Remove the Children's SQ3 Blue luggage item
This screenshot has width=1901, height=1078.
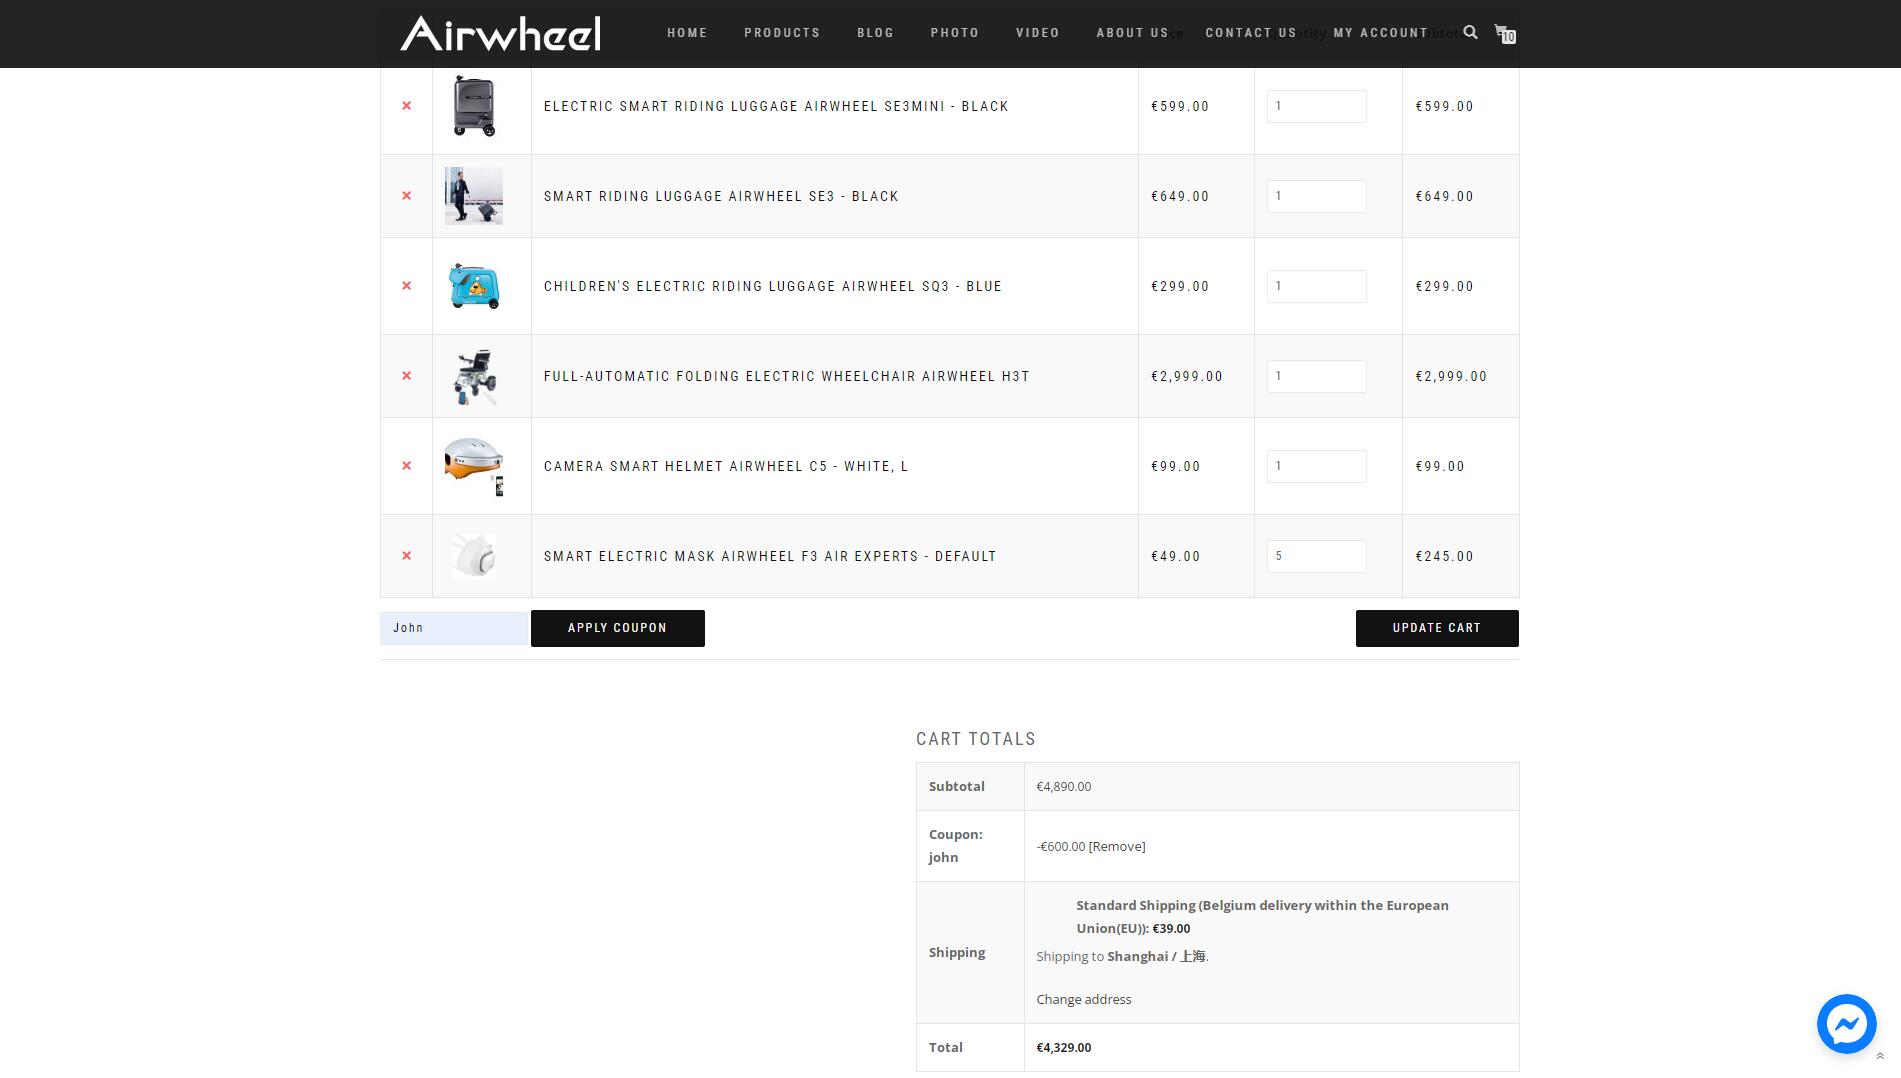406,286
